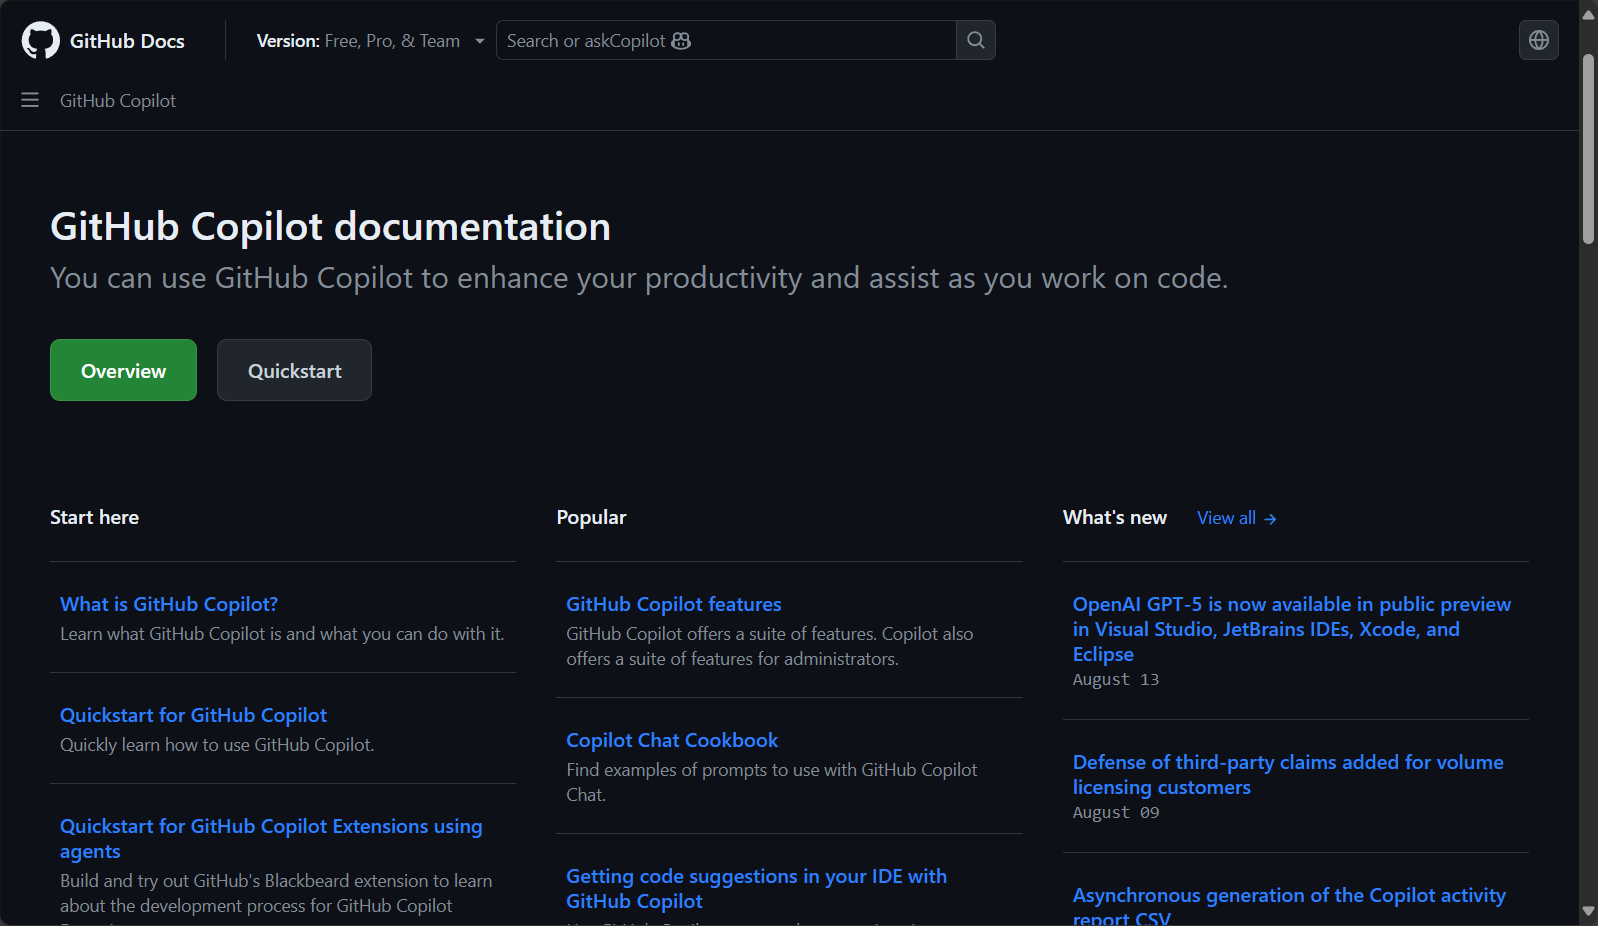
Task: Click the Quickstart button
Action: point(294,370)
